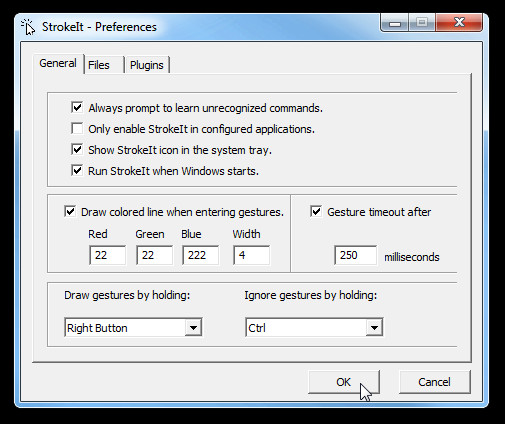Toggle Draw colored line when entering gestures
This screenshot has width=505, height=424.
click(70, 212)
